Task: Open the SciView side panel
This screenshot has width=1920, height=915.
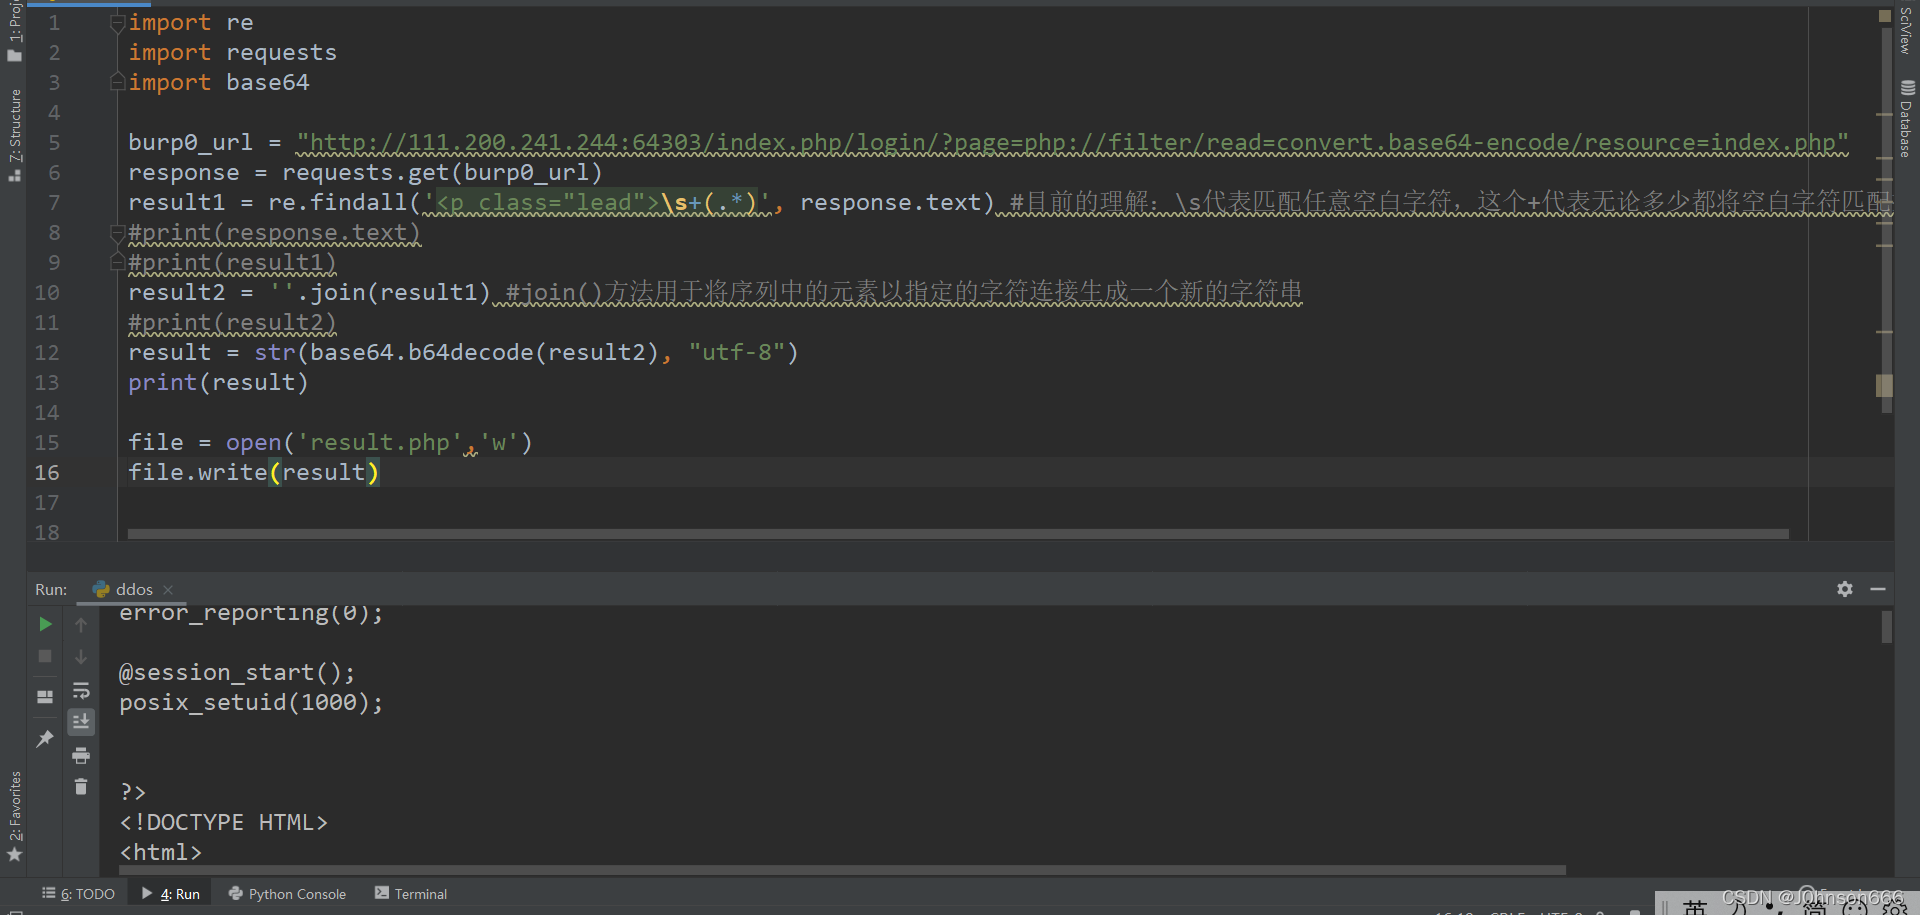Action: [x=1906, y=30]
